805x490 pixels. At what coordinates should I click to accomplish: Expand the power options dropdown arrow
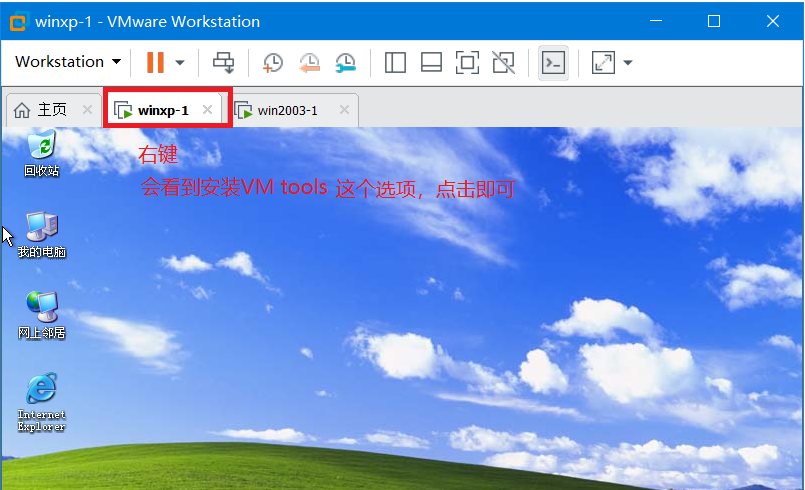click(x=180, y=63)
